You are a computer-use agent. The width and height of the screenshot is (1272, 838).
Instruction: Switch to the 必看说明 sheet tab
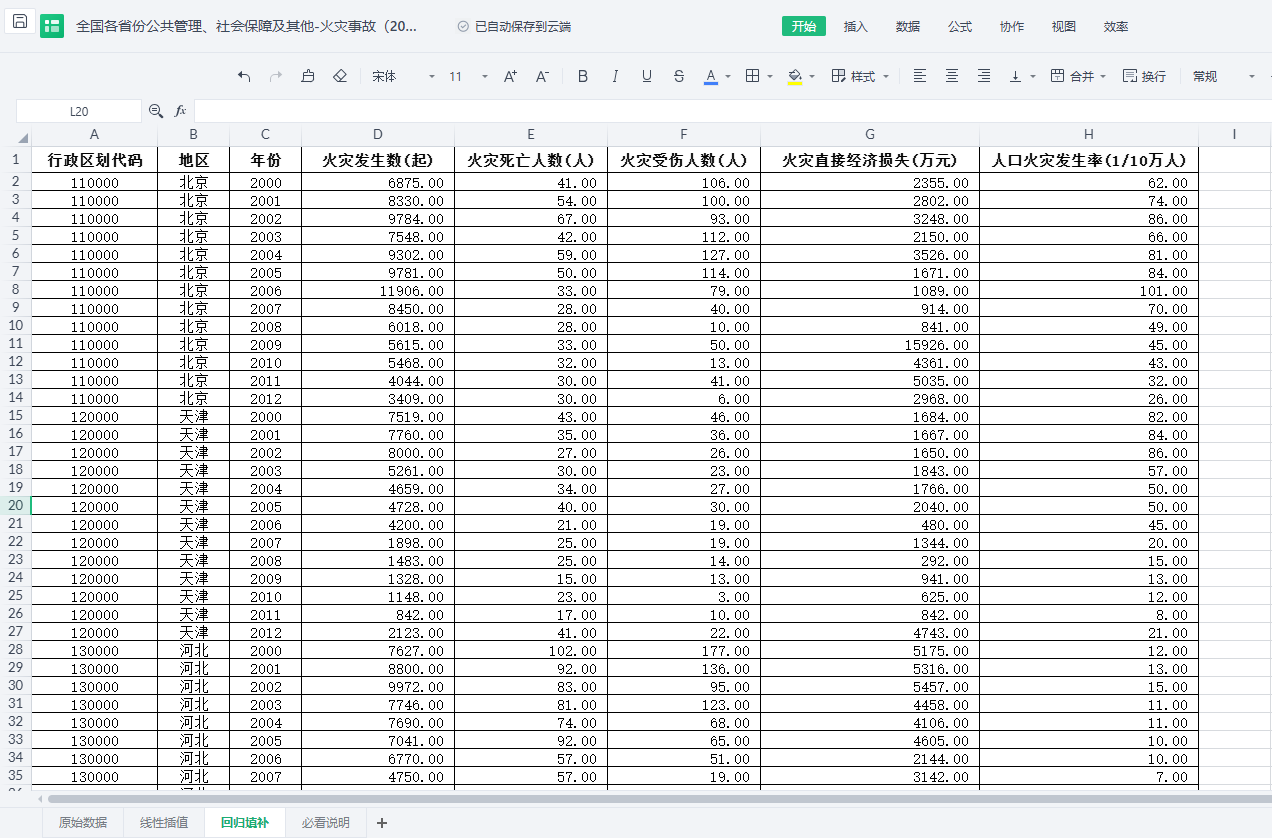tap(326, 823)
